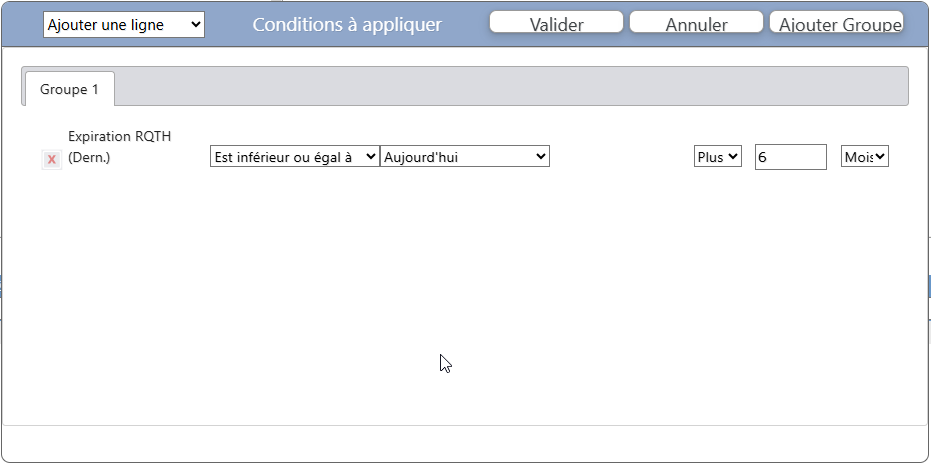This screenshot has width=931, height=463.
Task: Expand the Aujourd'hui date dropdown
Action: coord(464,157)
